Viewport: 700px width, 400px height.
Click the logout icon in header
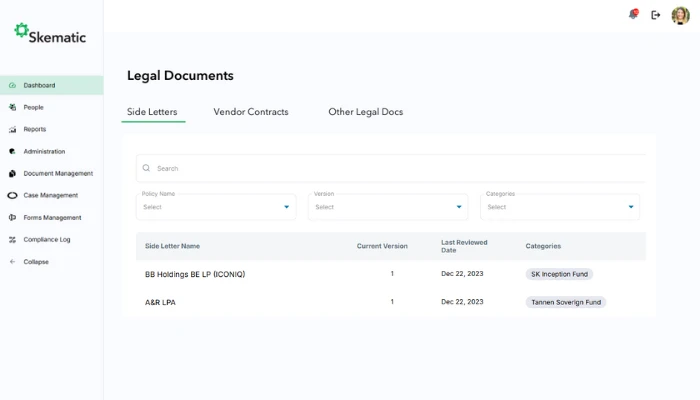pos(656,15)
